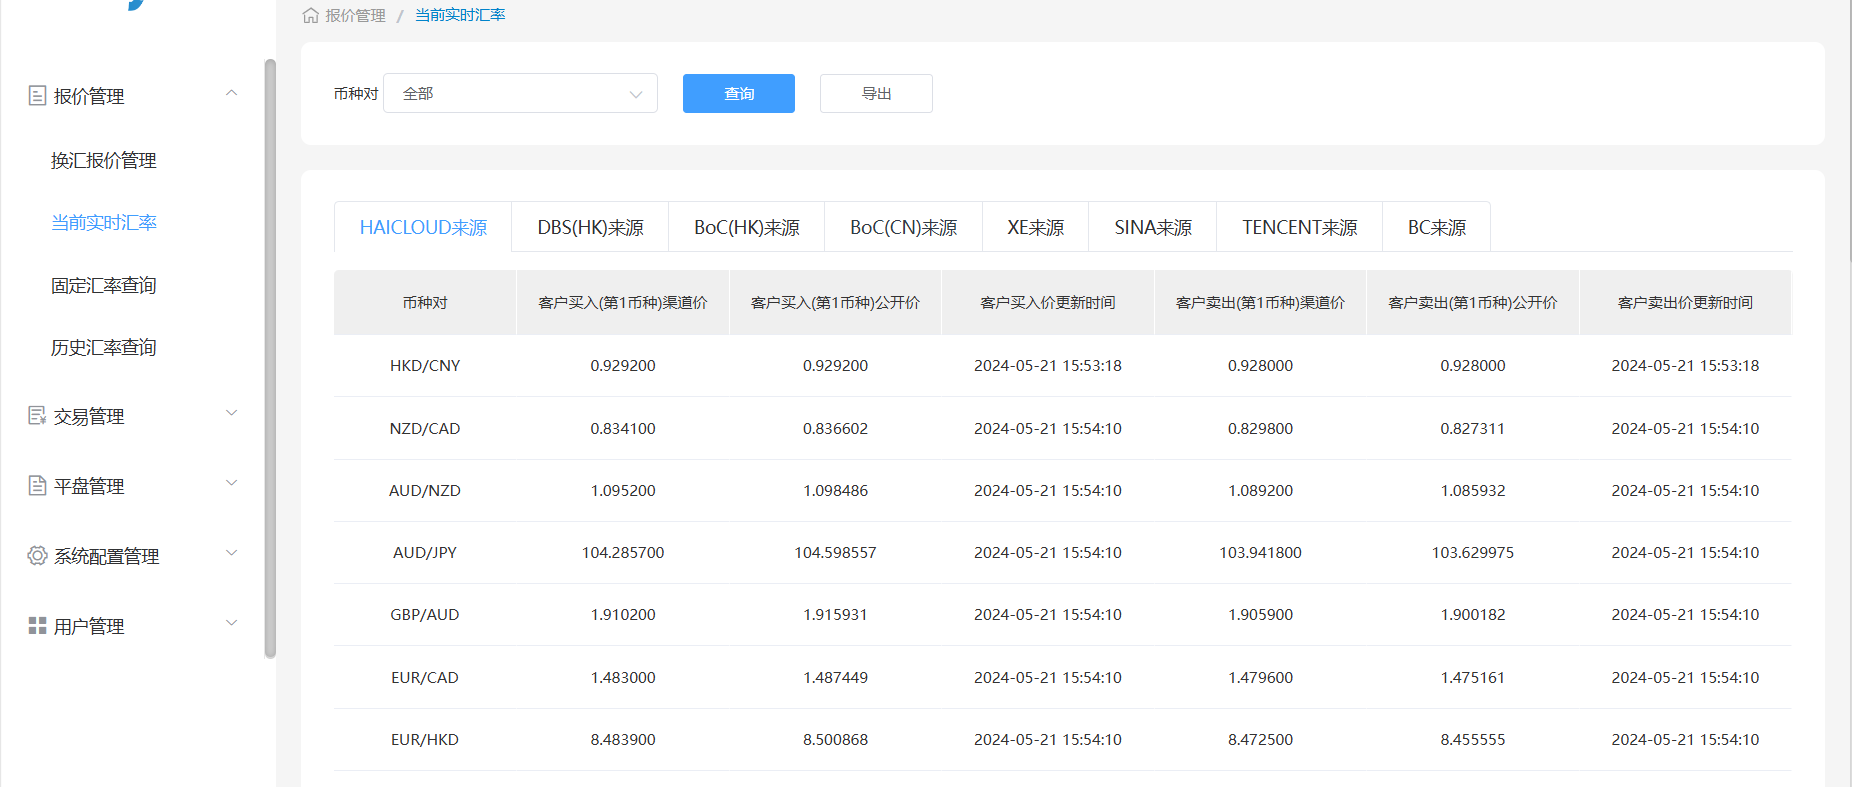1852x787 pixels.
Task: Click the 用户管理 grid icon
Action: [38, 626]
